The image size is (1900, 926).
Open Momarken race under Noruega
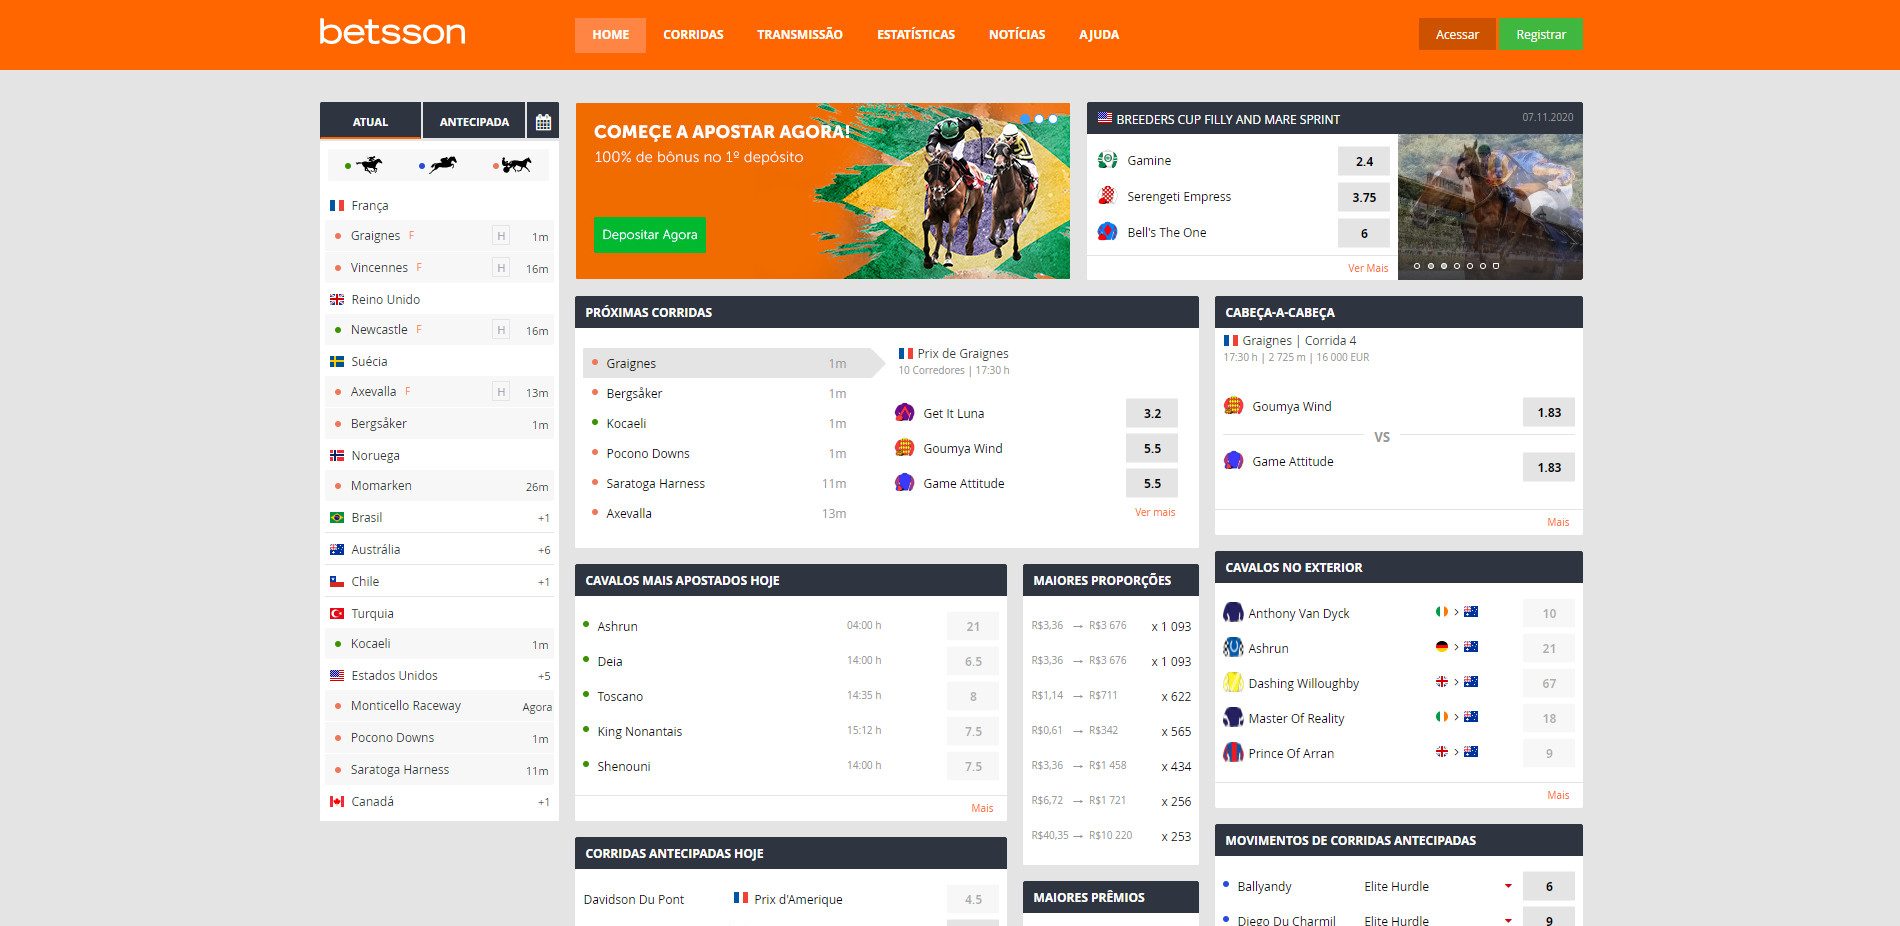(x=440, y=486)
